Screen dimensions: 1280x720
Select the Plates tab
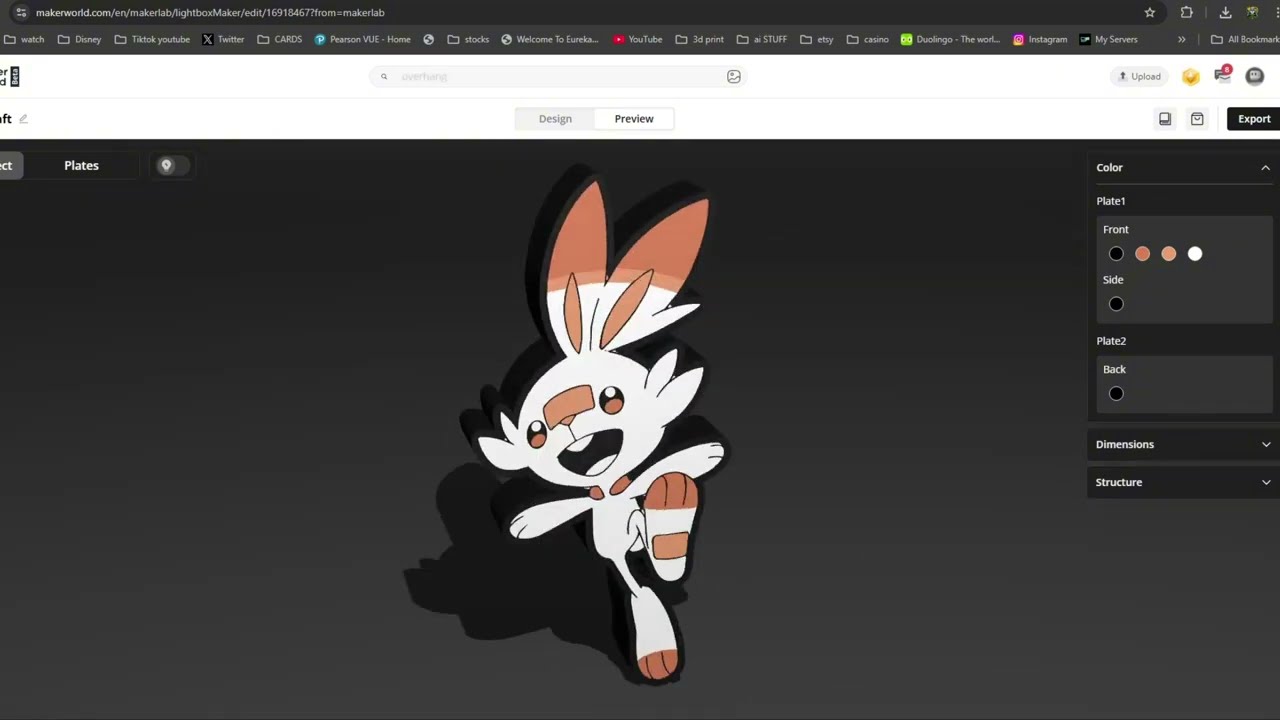tap(82, 166)
